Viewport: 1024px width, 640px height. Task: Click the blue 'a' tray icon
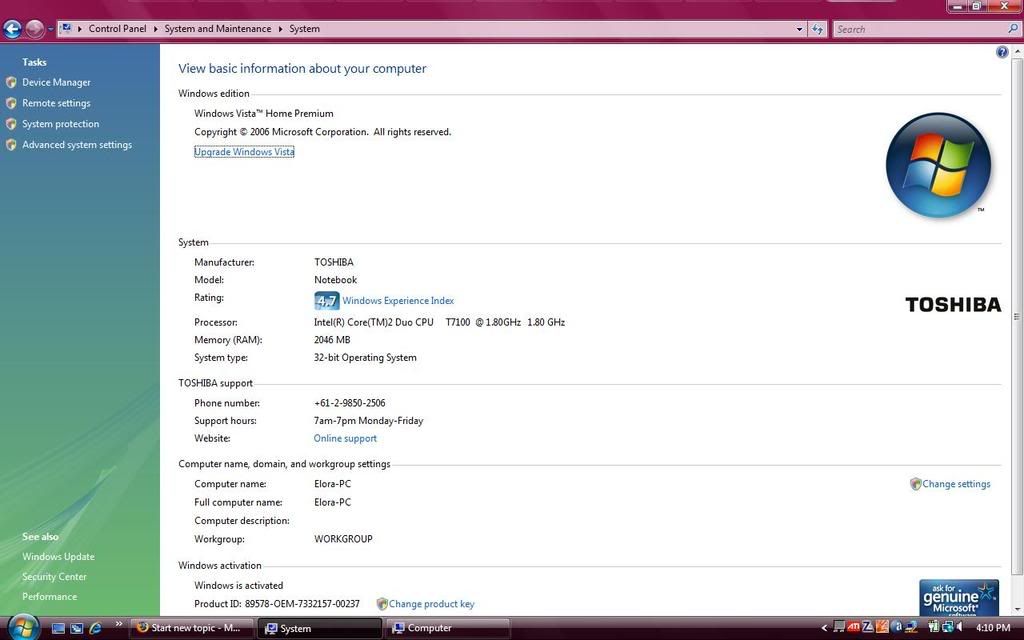899,627
